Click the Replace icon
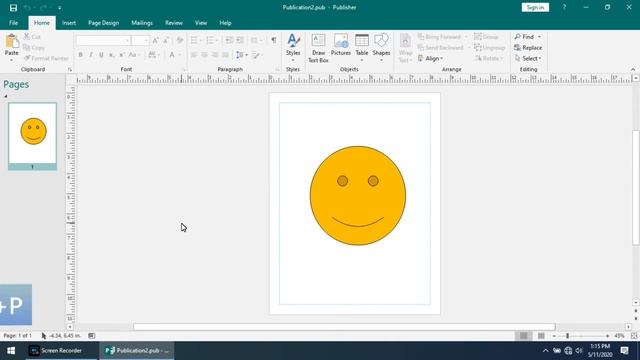 pyautogui.click(x=518, y=48)
